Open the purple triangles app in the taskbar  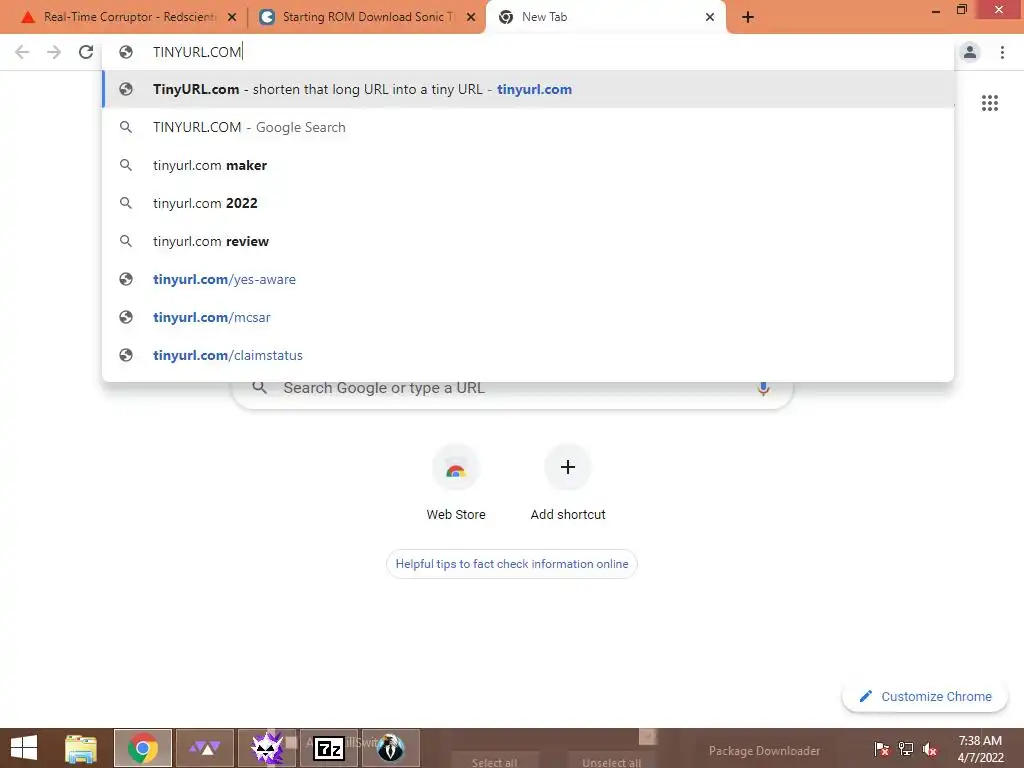pyautogui.click(x=204, y=748)
